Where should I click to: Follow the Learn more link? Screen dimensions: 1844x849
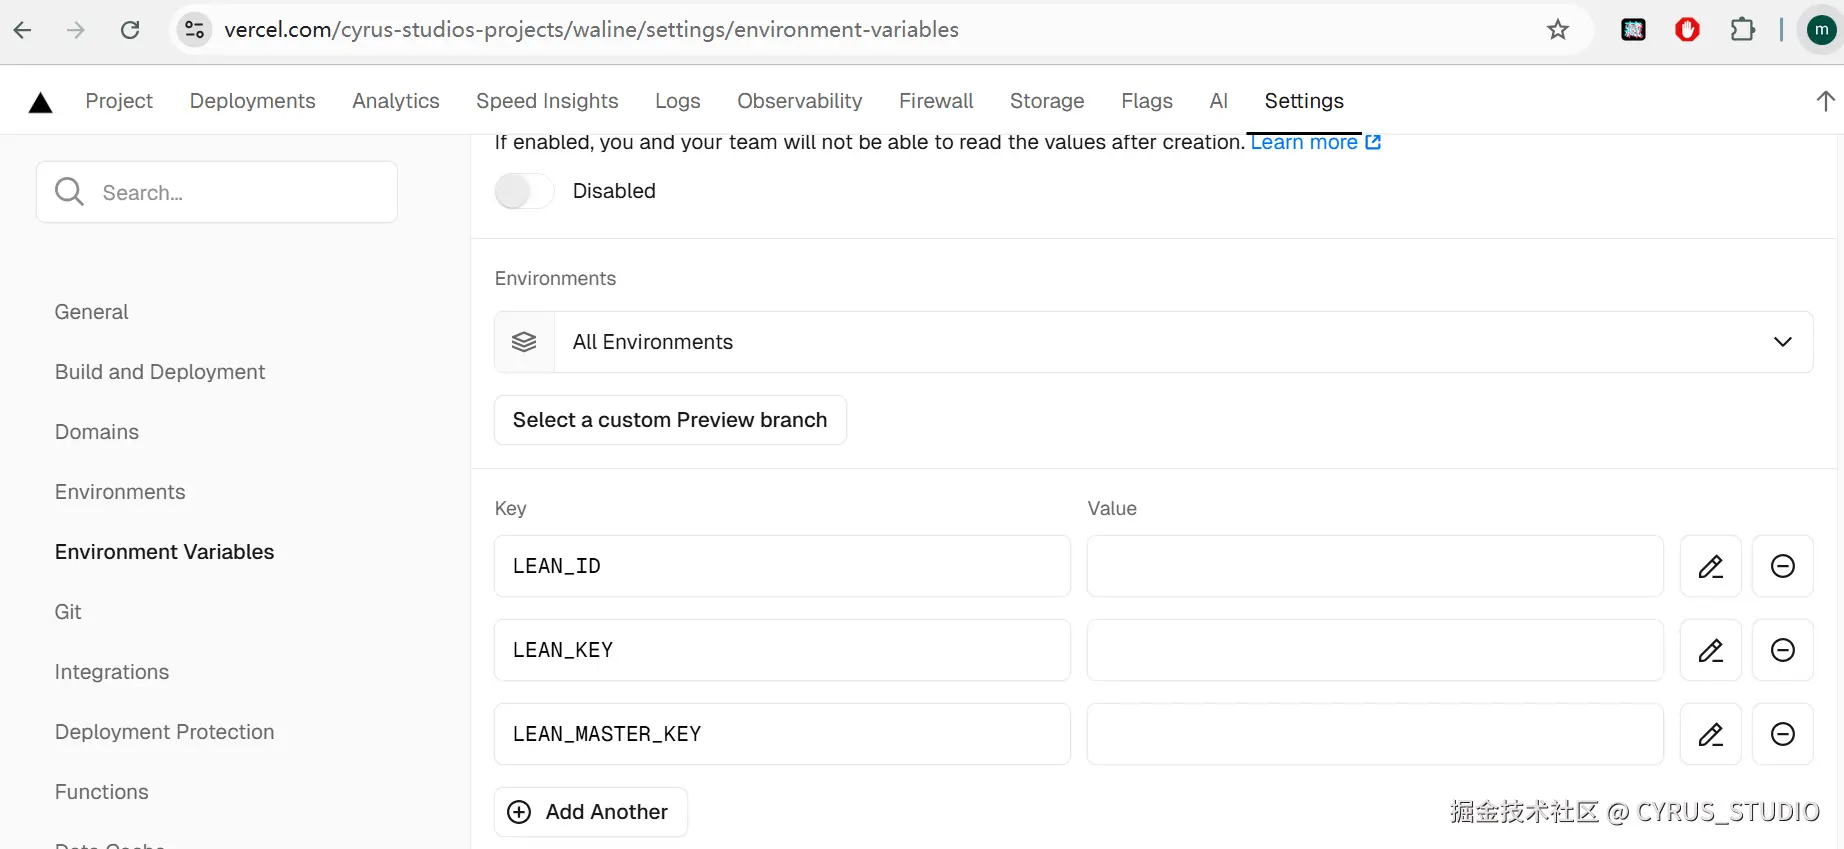click(1315, 143)
